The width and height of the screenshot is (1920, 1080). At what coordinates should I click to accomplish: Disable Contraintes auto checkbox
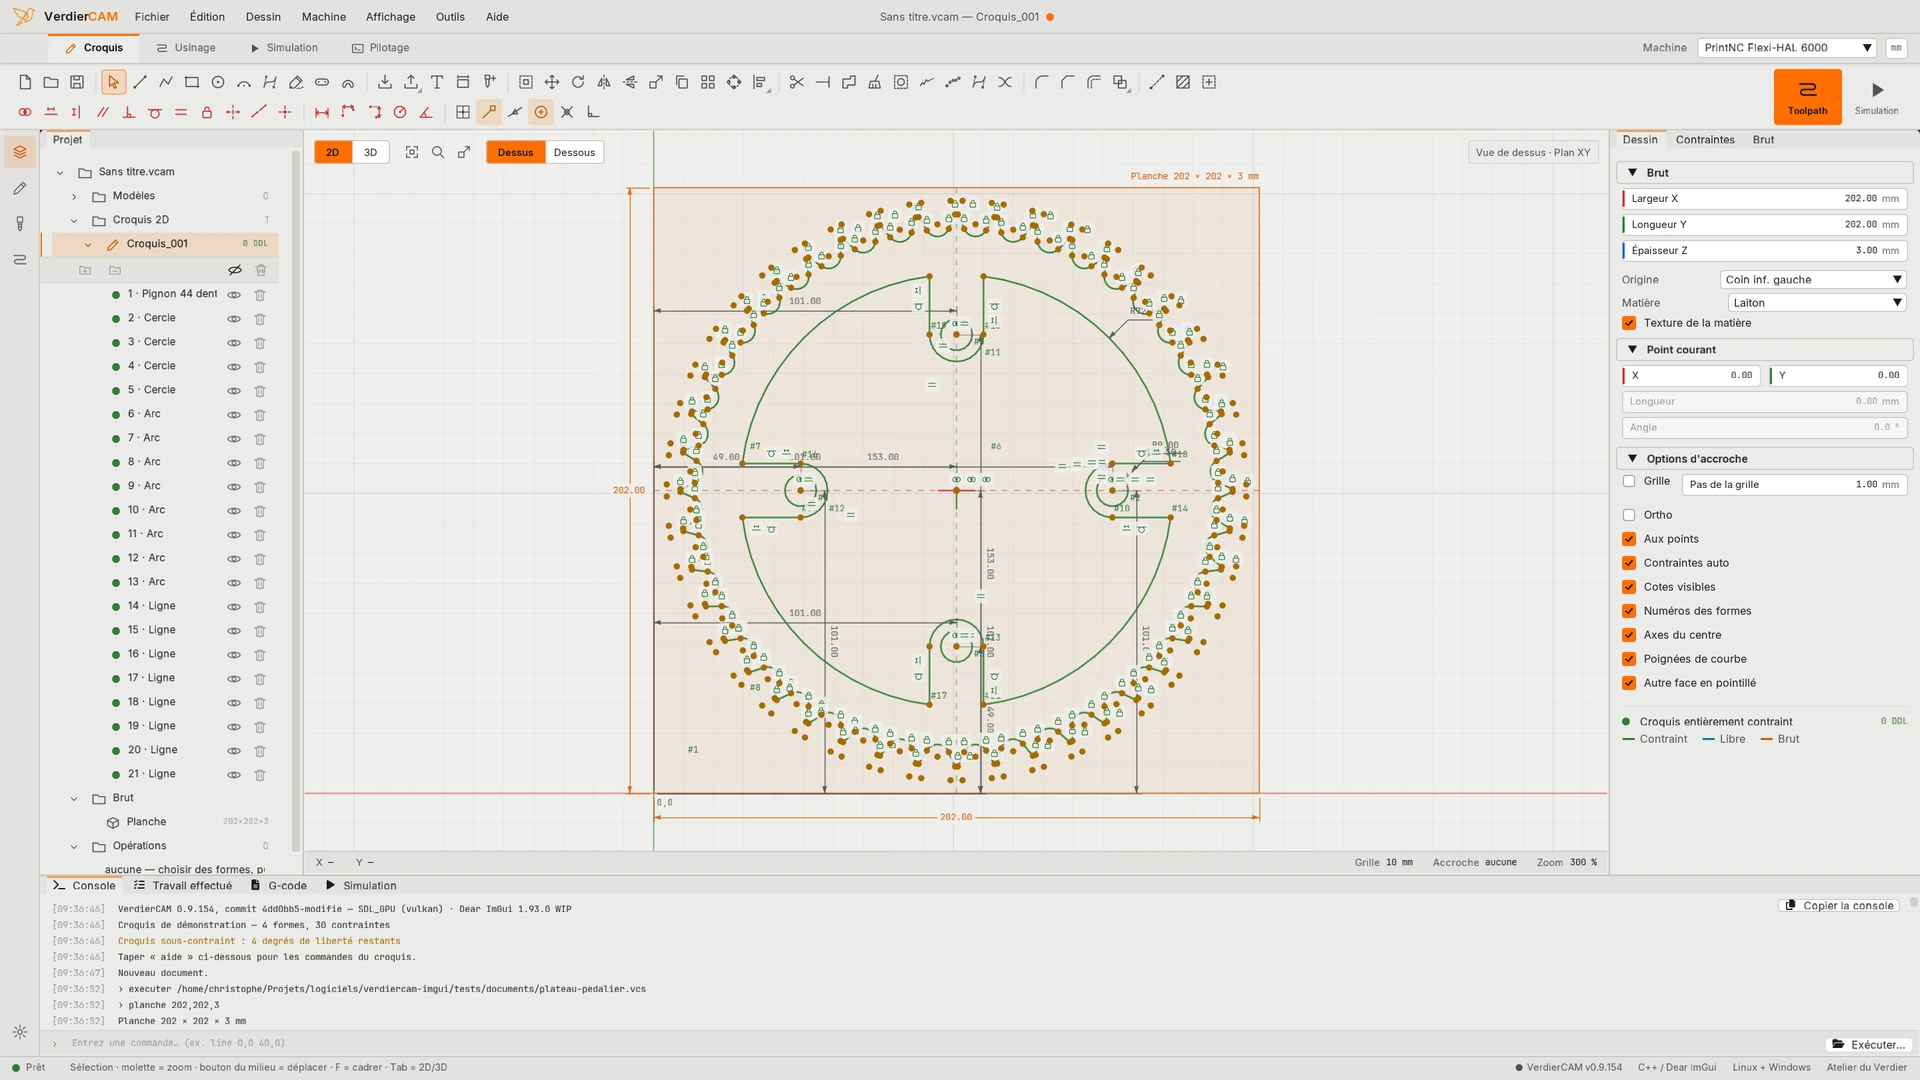(1629, 564)
